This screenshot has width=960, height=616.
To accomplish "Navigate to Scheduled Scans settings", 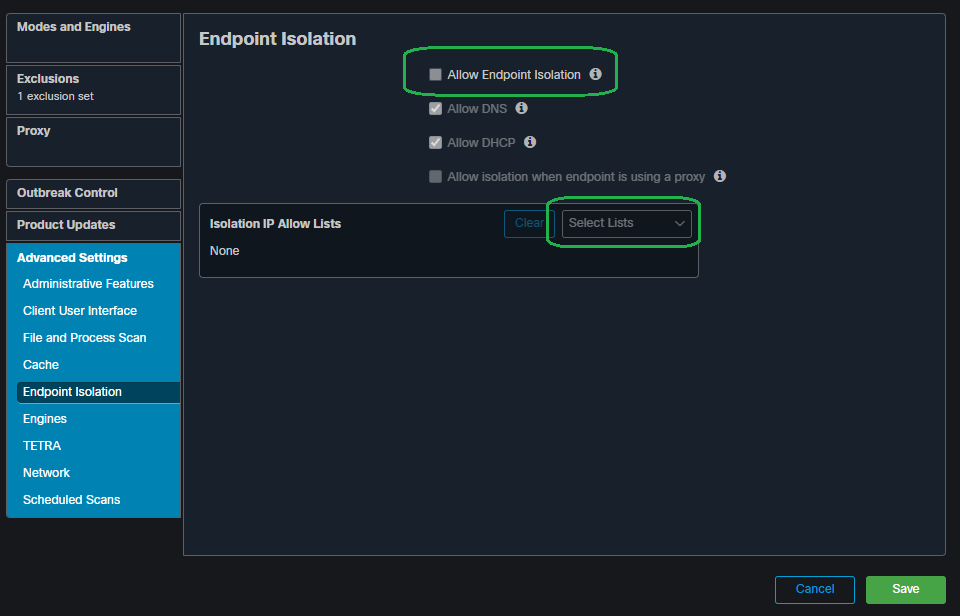I will 71,500.
